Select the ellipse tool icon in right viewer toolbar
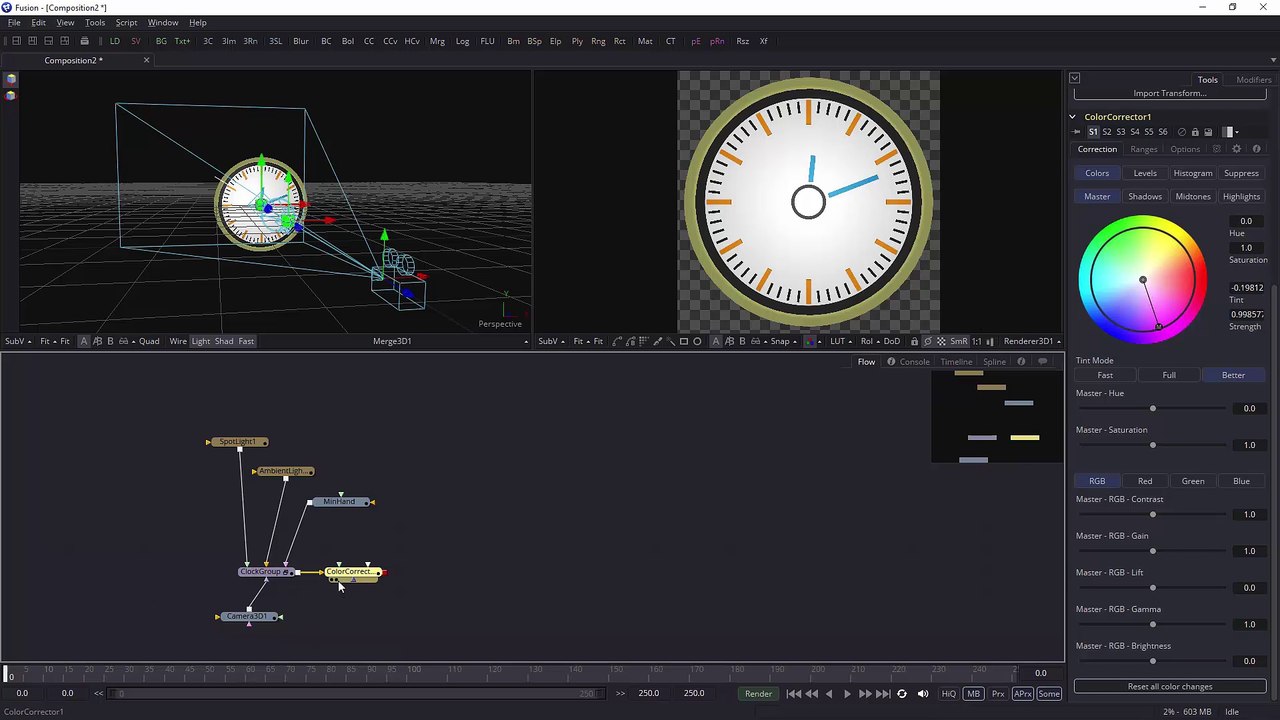Screen dimensions: 1280x720 (x=697, y=341)
